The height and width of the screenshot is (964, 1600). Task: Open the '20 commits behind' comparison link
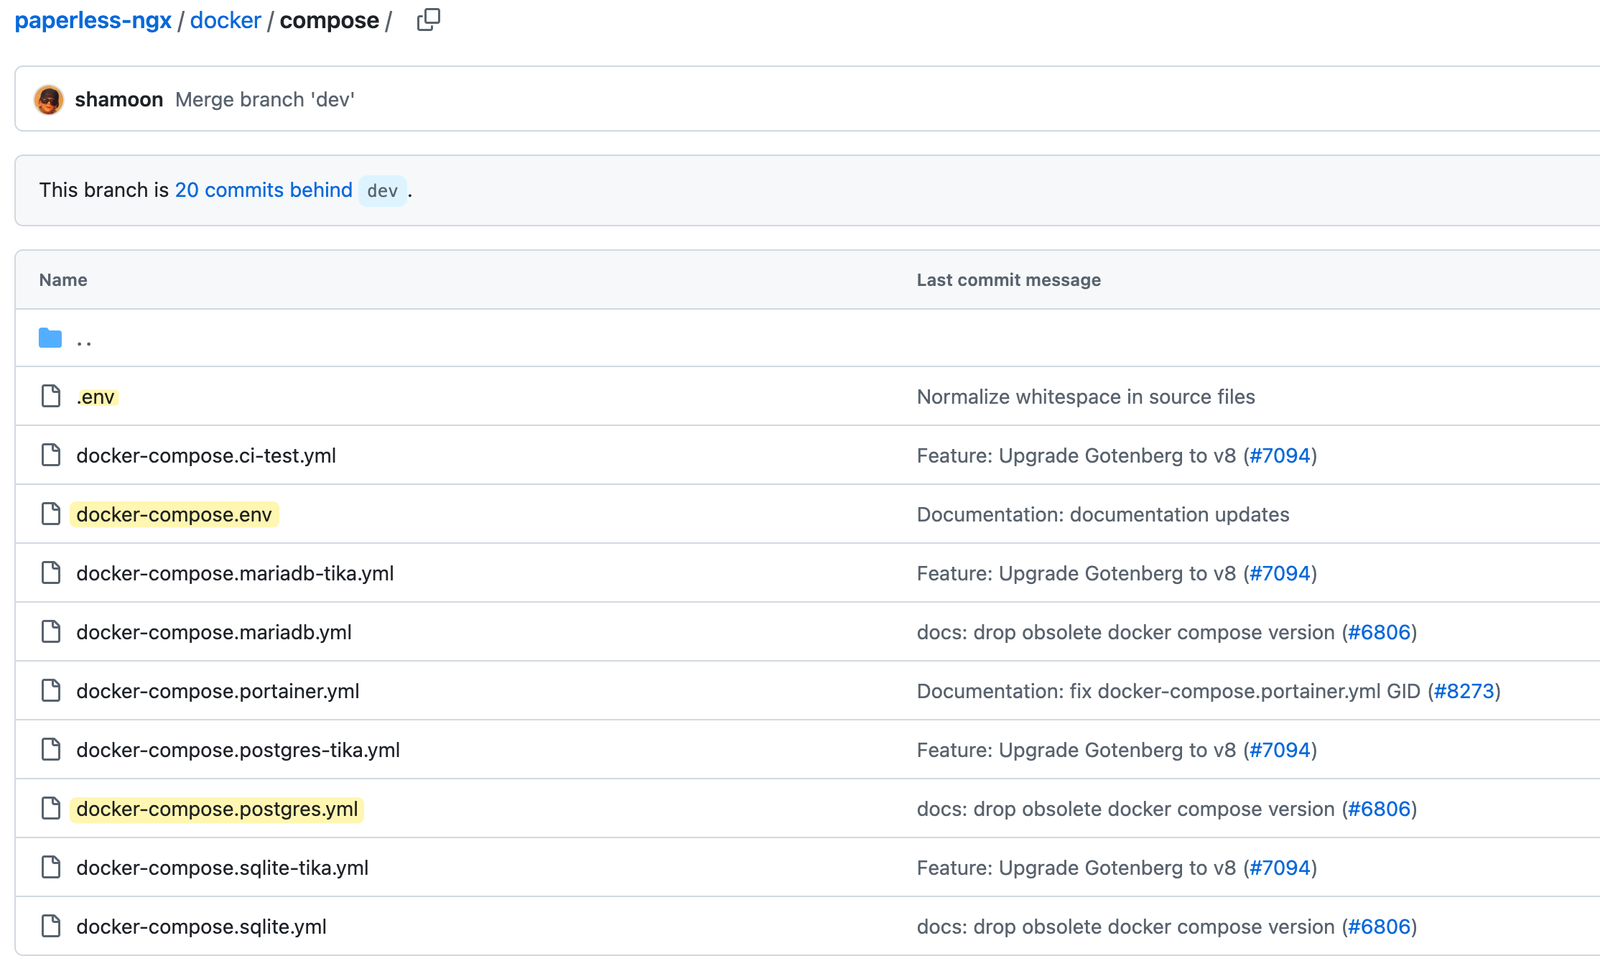[263, 190]
